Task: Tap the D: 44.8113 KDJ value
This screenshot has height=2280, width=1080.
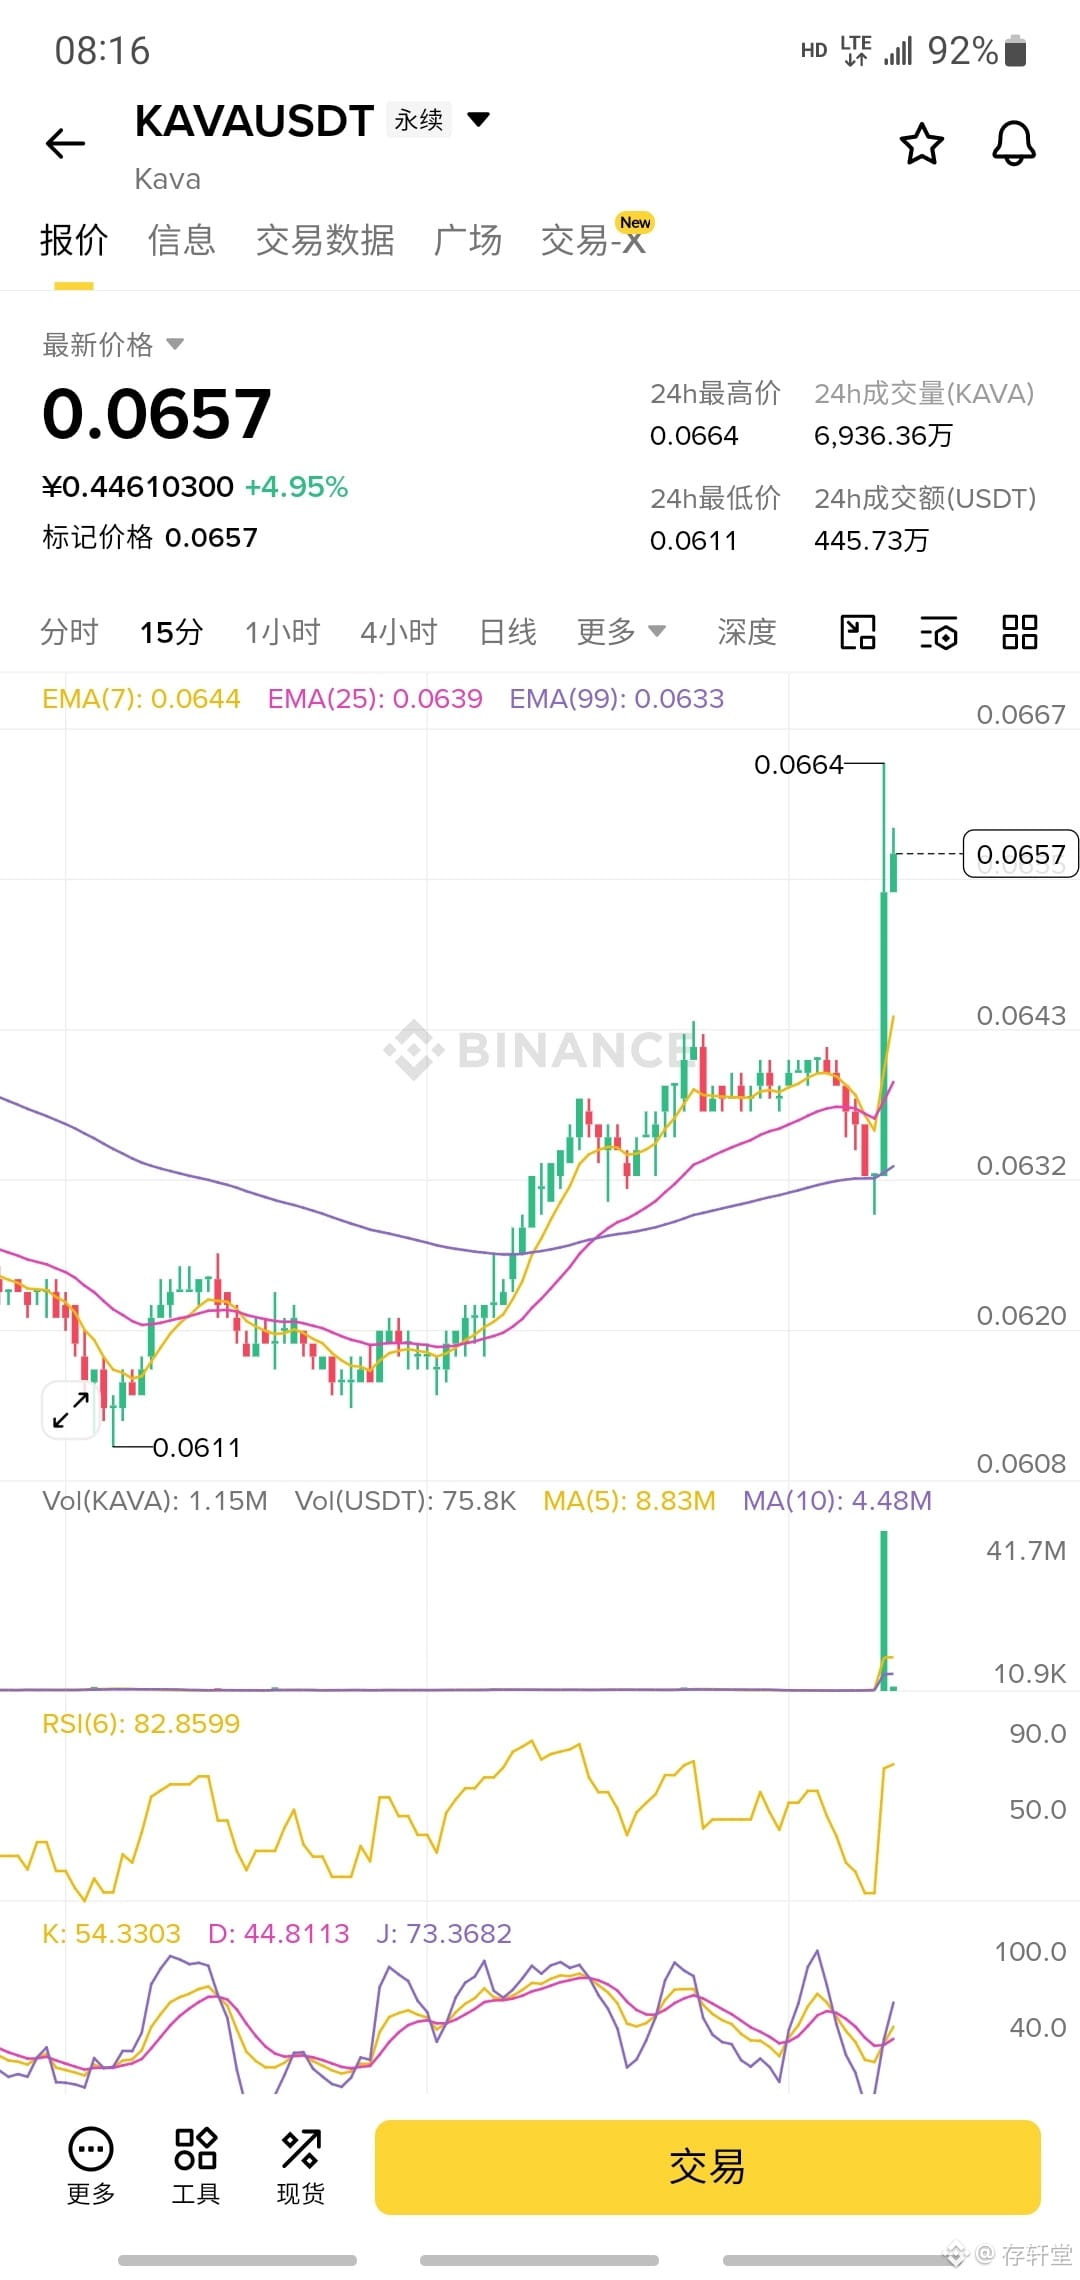Action: click(x=278, y=1934)
